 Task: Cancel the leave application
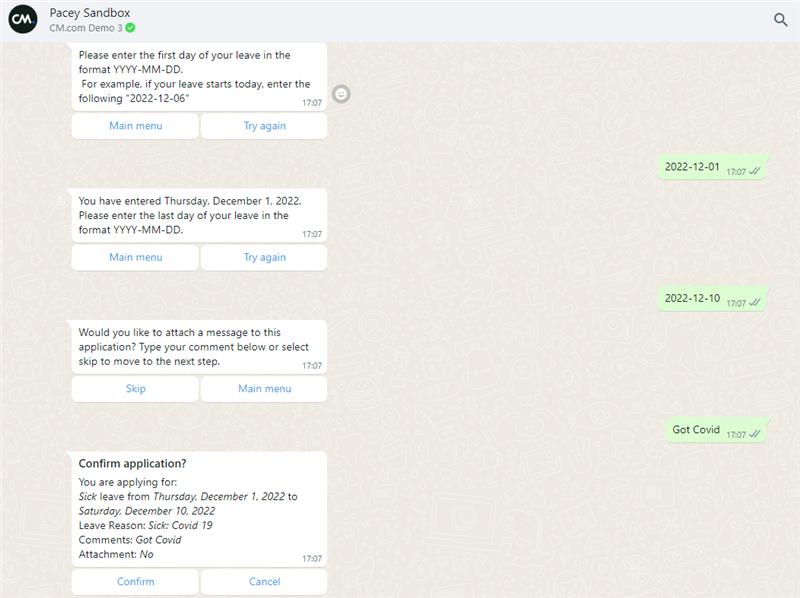[x=264, y=582]
